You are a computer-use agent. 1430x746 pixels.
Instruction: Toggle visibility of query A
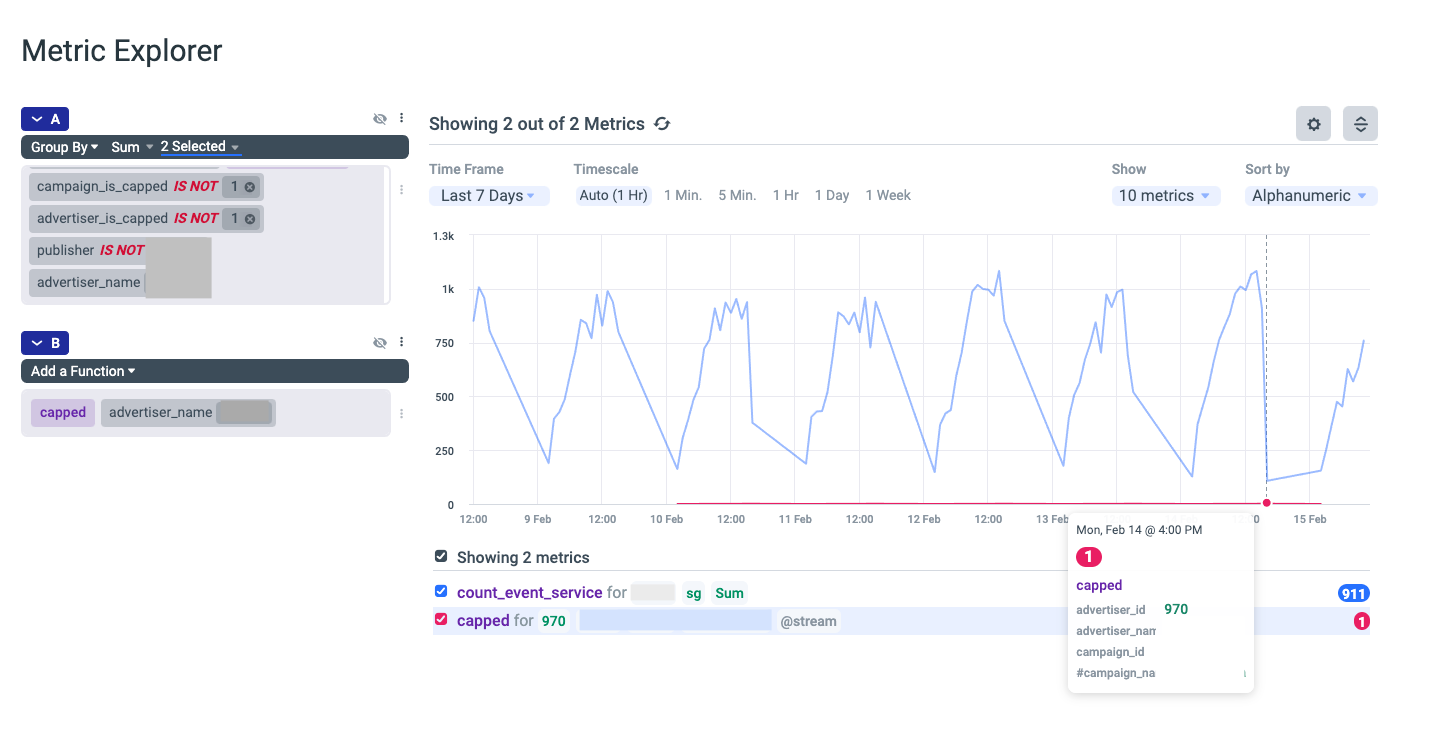(x=380, y=119)
